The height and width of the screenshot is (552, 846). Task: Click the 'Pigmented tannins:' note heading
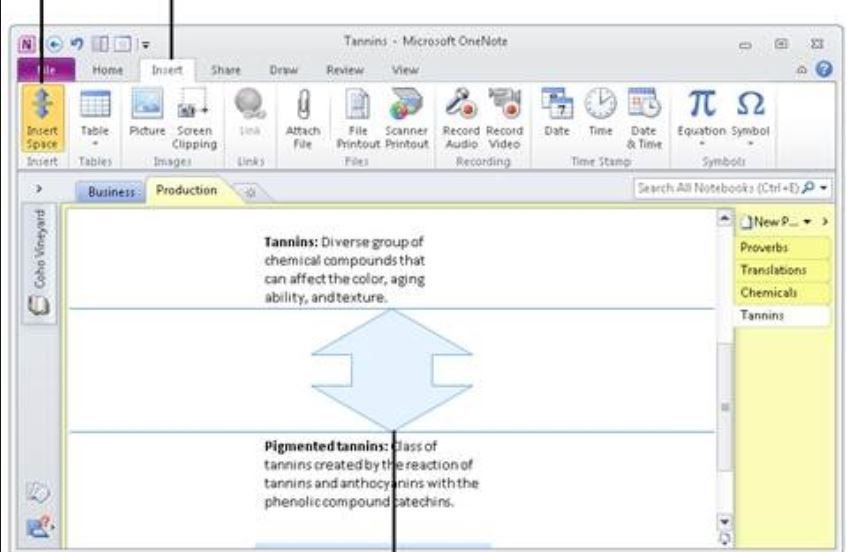pos(326,446)
